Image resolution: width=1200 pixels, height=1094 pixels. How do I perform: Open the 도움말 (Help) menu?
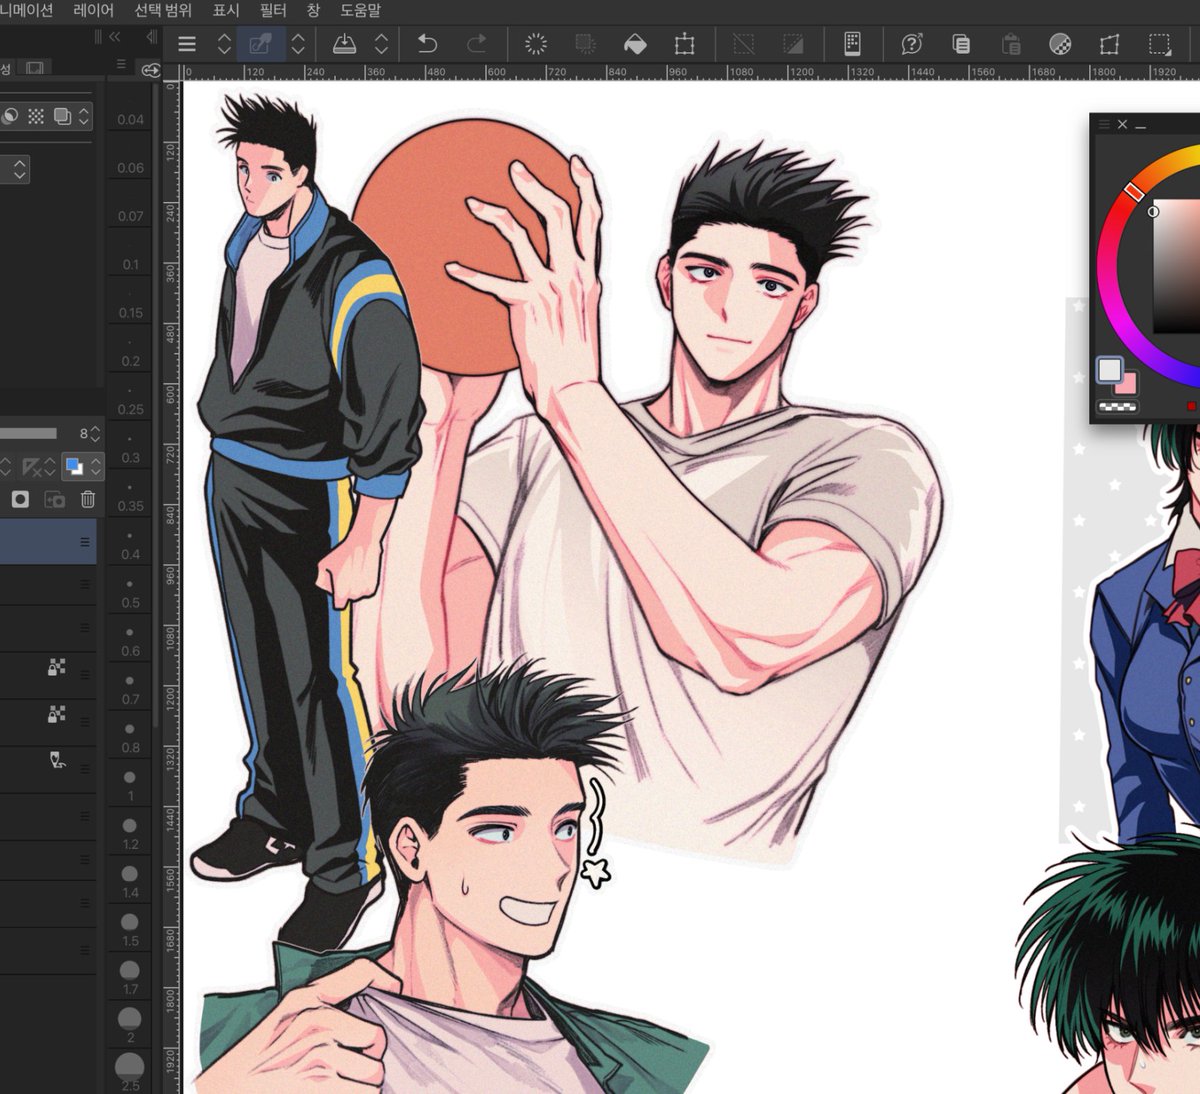(360, 10)
